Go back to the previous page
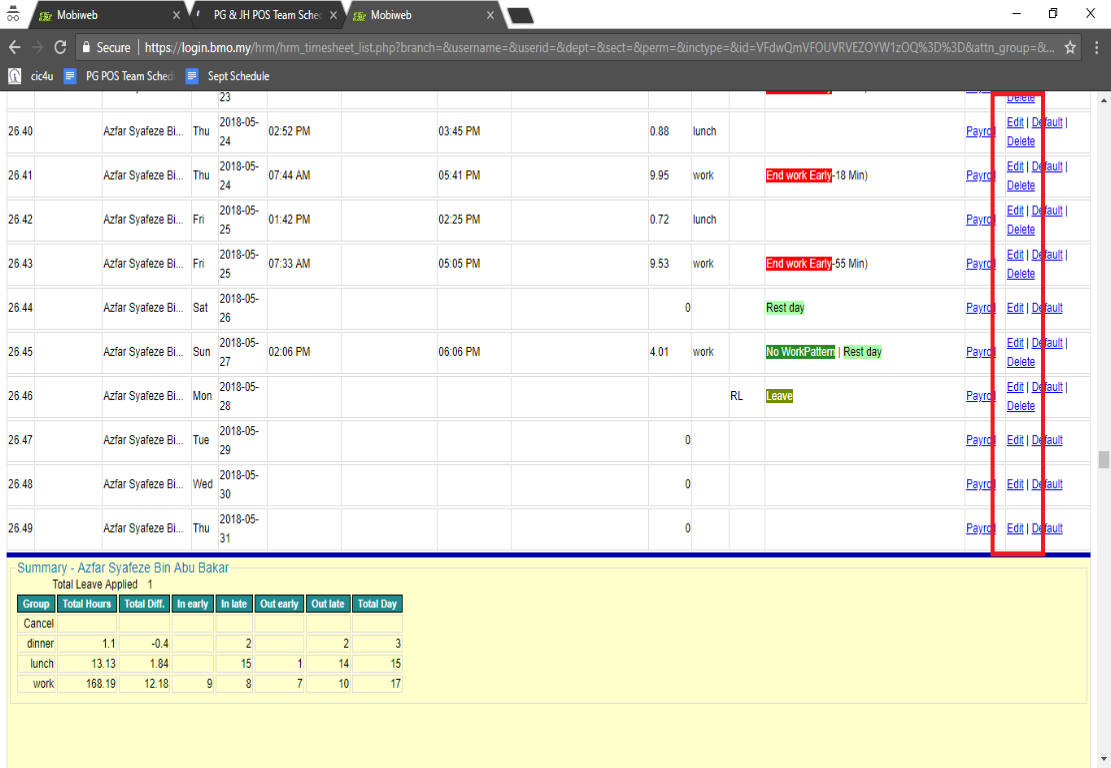The width and height of the screenshot is (1111, 768). [15, 47]
